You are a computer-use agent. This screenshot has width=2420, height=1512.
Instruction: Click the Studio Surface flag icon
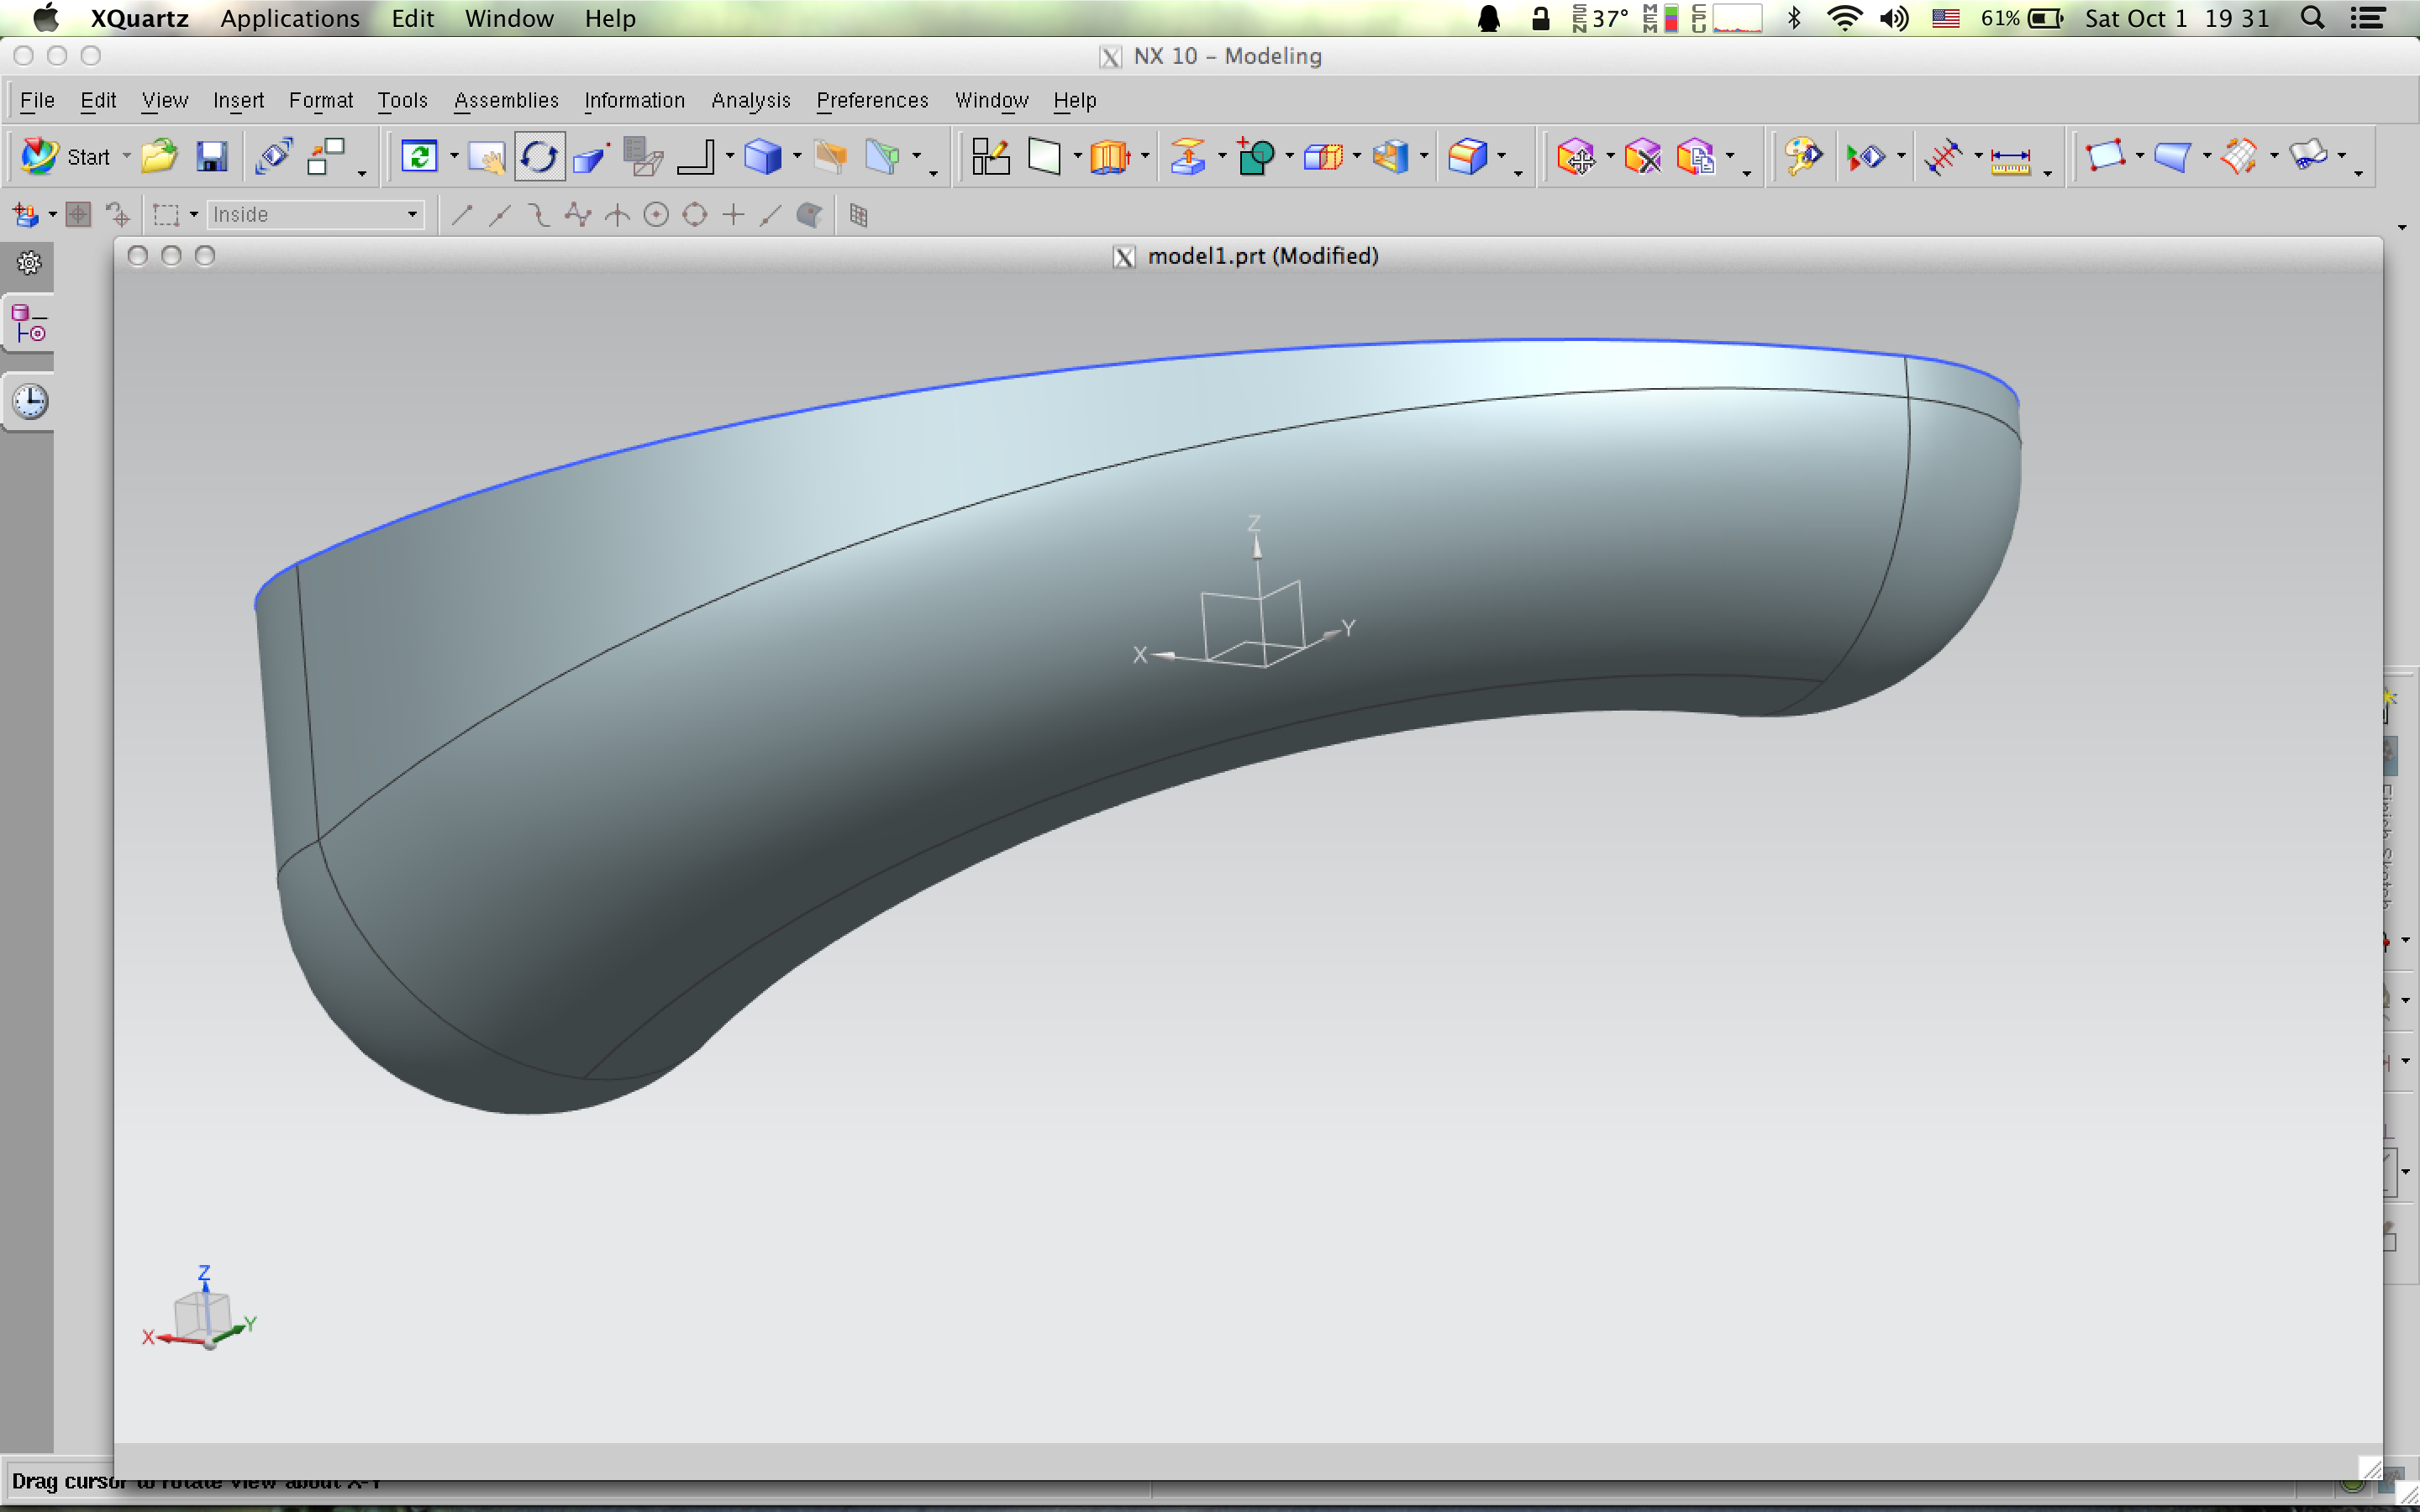pyautogui.click(x=2308, y=155)
